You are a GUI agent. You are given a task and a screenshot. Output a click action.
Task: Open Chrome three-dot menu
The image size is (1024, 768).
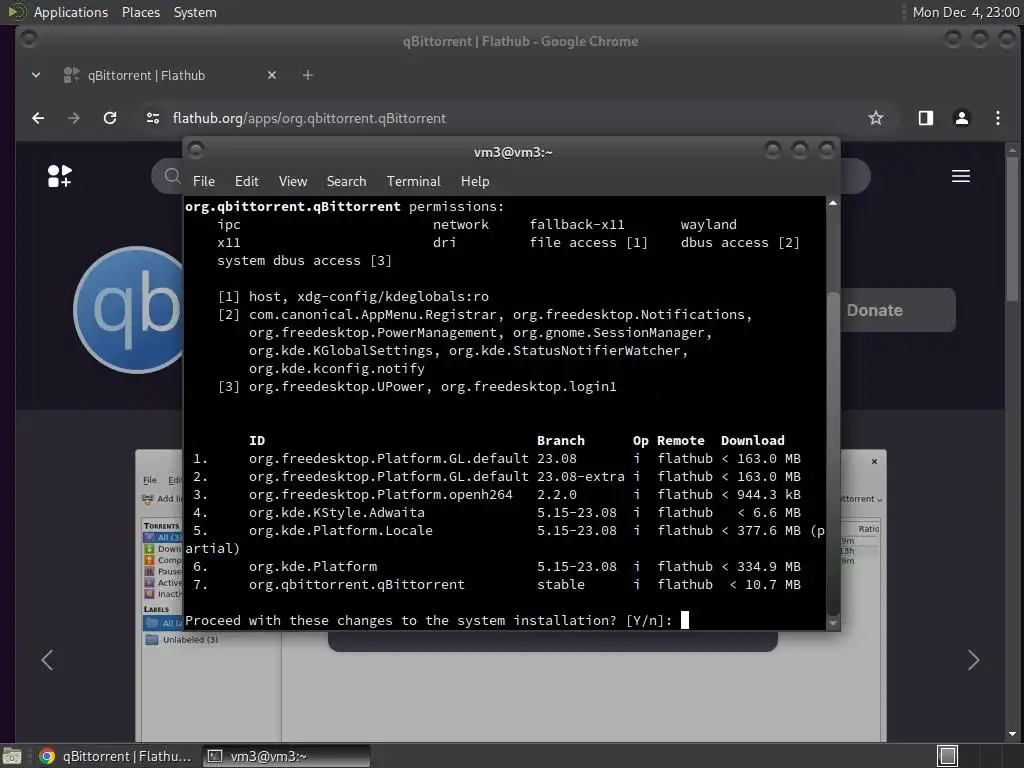click(x=997, y=118)
